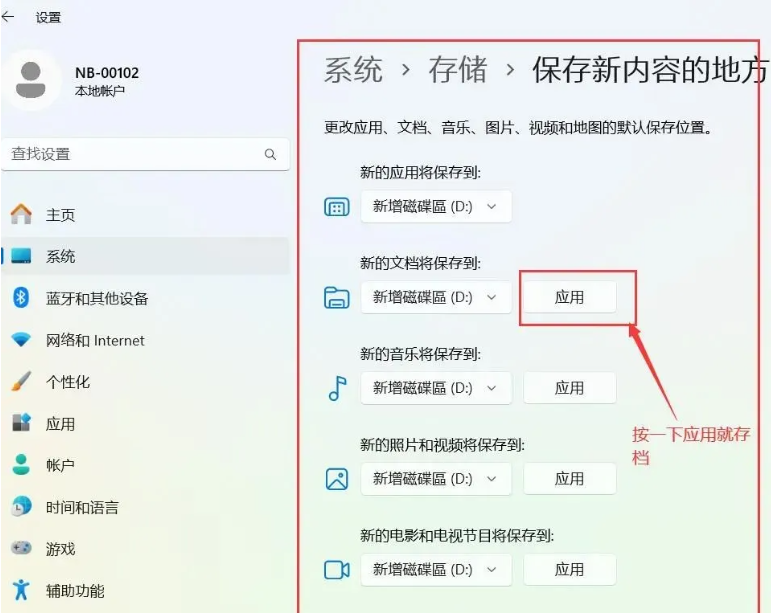The width and height of the screenshot is (771, 613).
Task: Open 个性化 settings
Action: click(x=146, y=382)
